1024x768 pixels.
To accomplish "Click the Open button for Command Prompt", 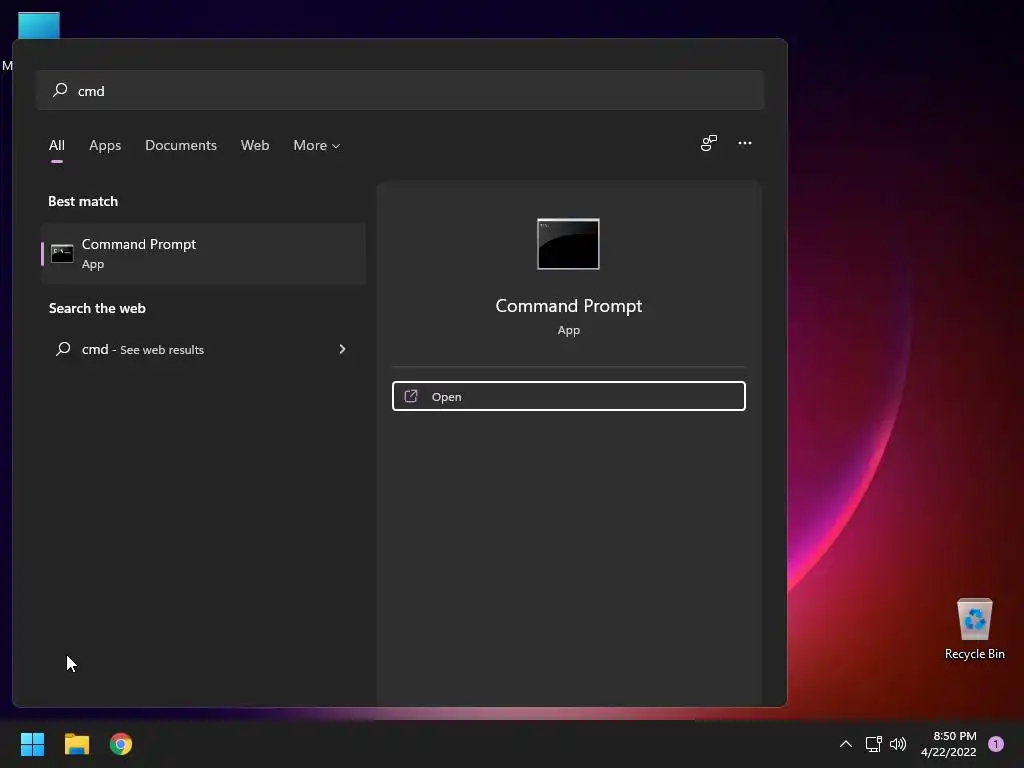I will (569, 396).
